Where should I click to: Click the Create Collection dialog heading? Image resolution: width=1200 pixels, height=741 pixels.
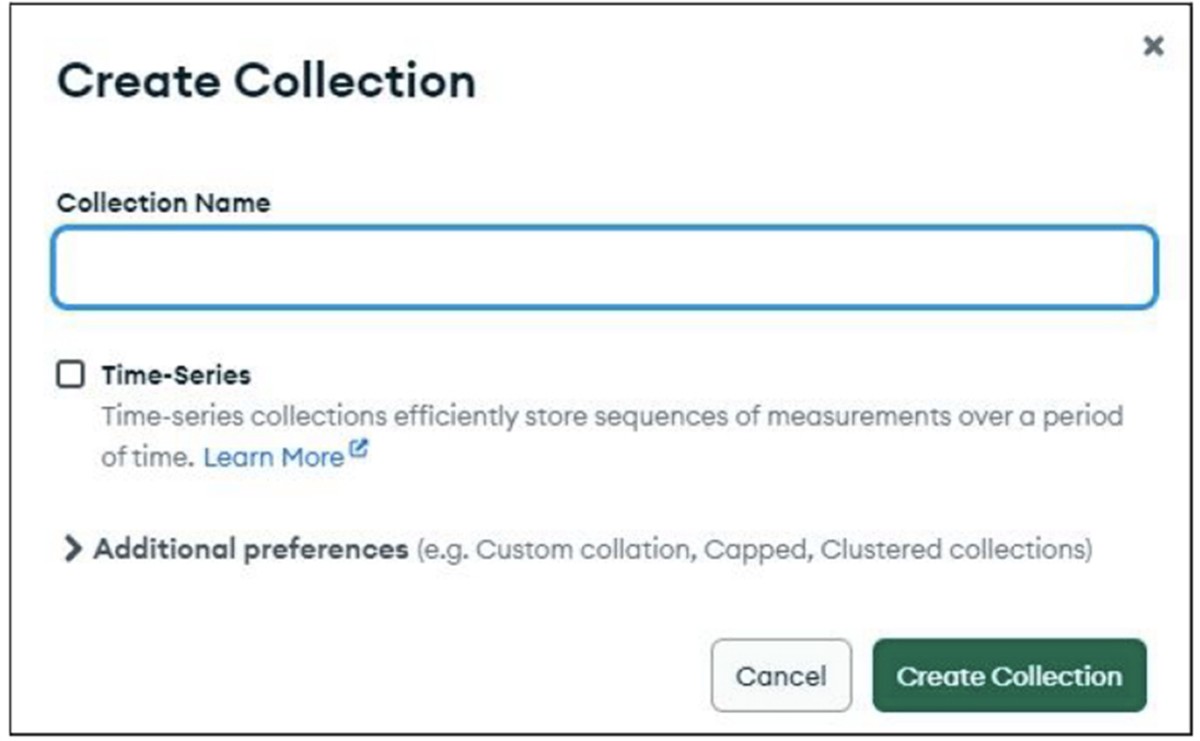[x=266, y=81]
